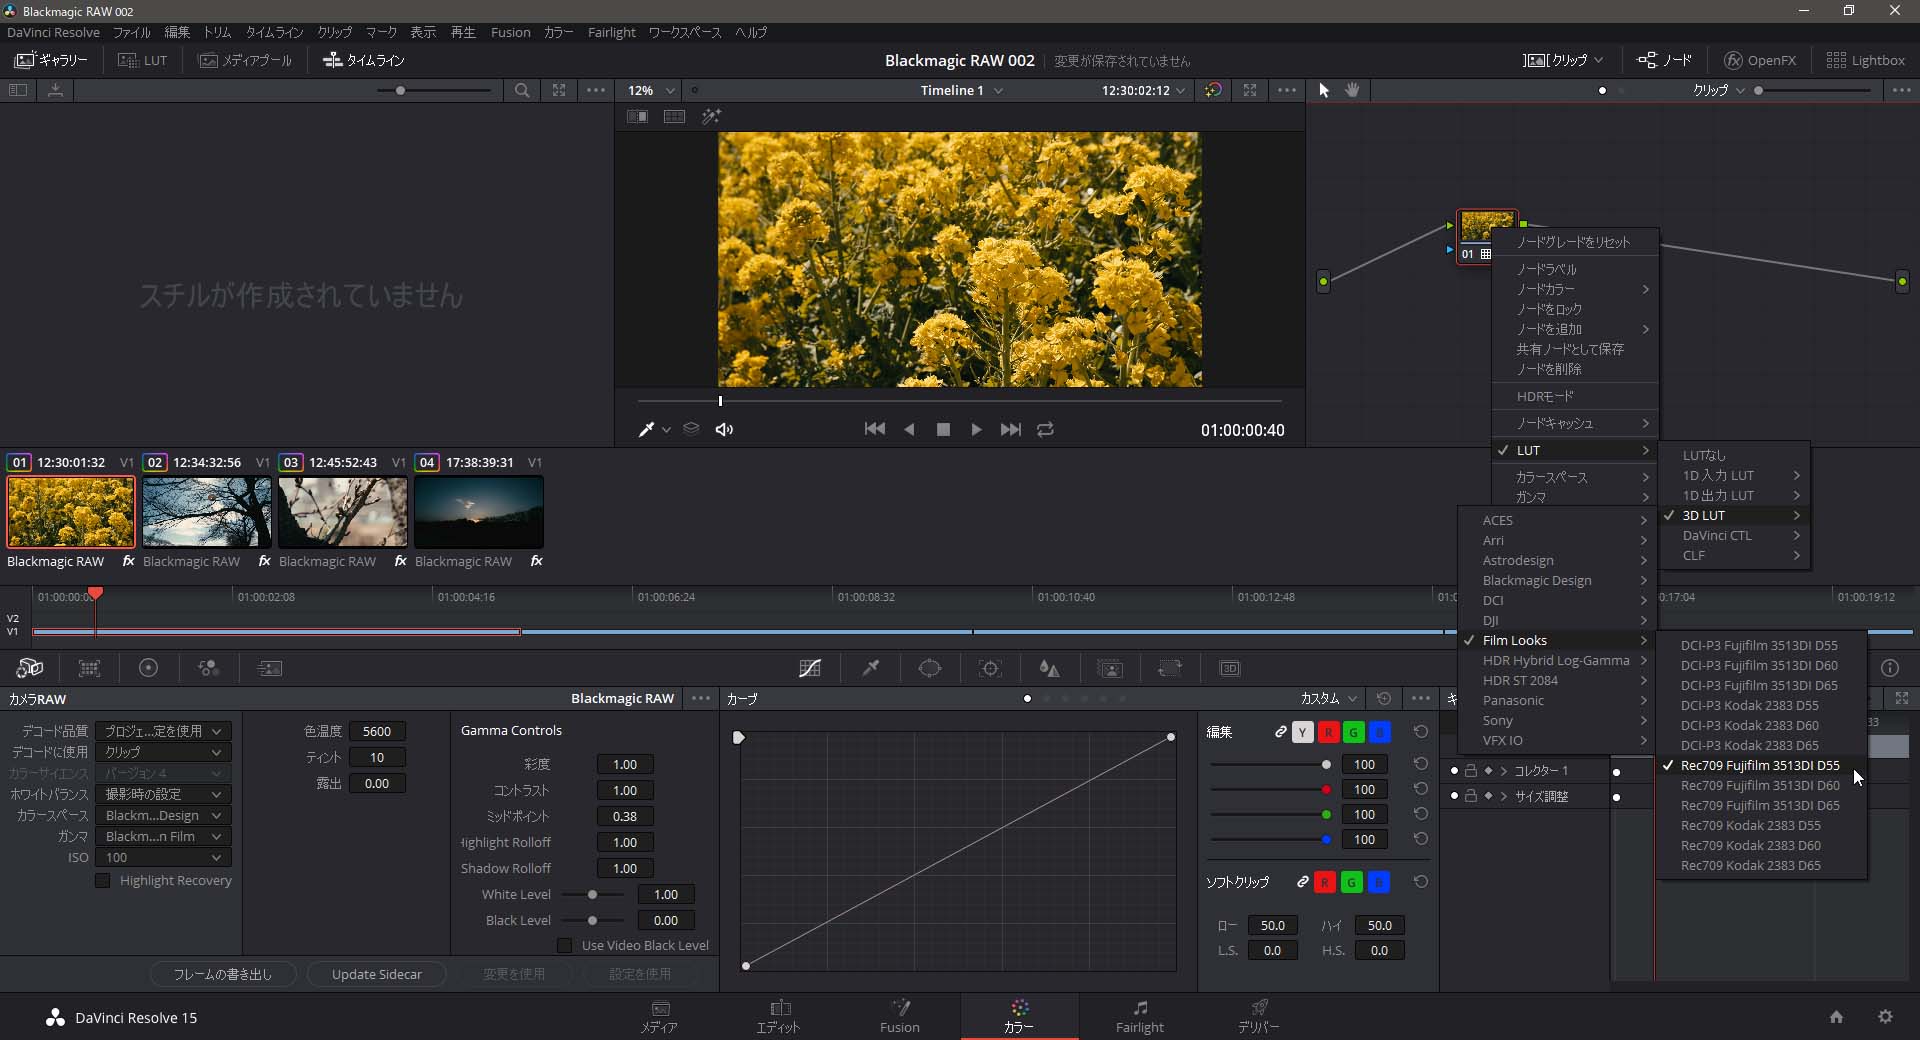Enable Highlight Recovery checkbox
The width and height of the screenshot is (1920, 1040).
tap(102, 880)
